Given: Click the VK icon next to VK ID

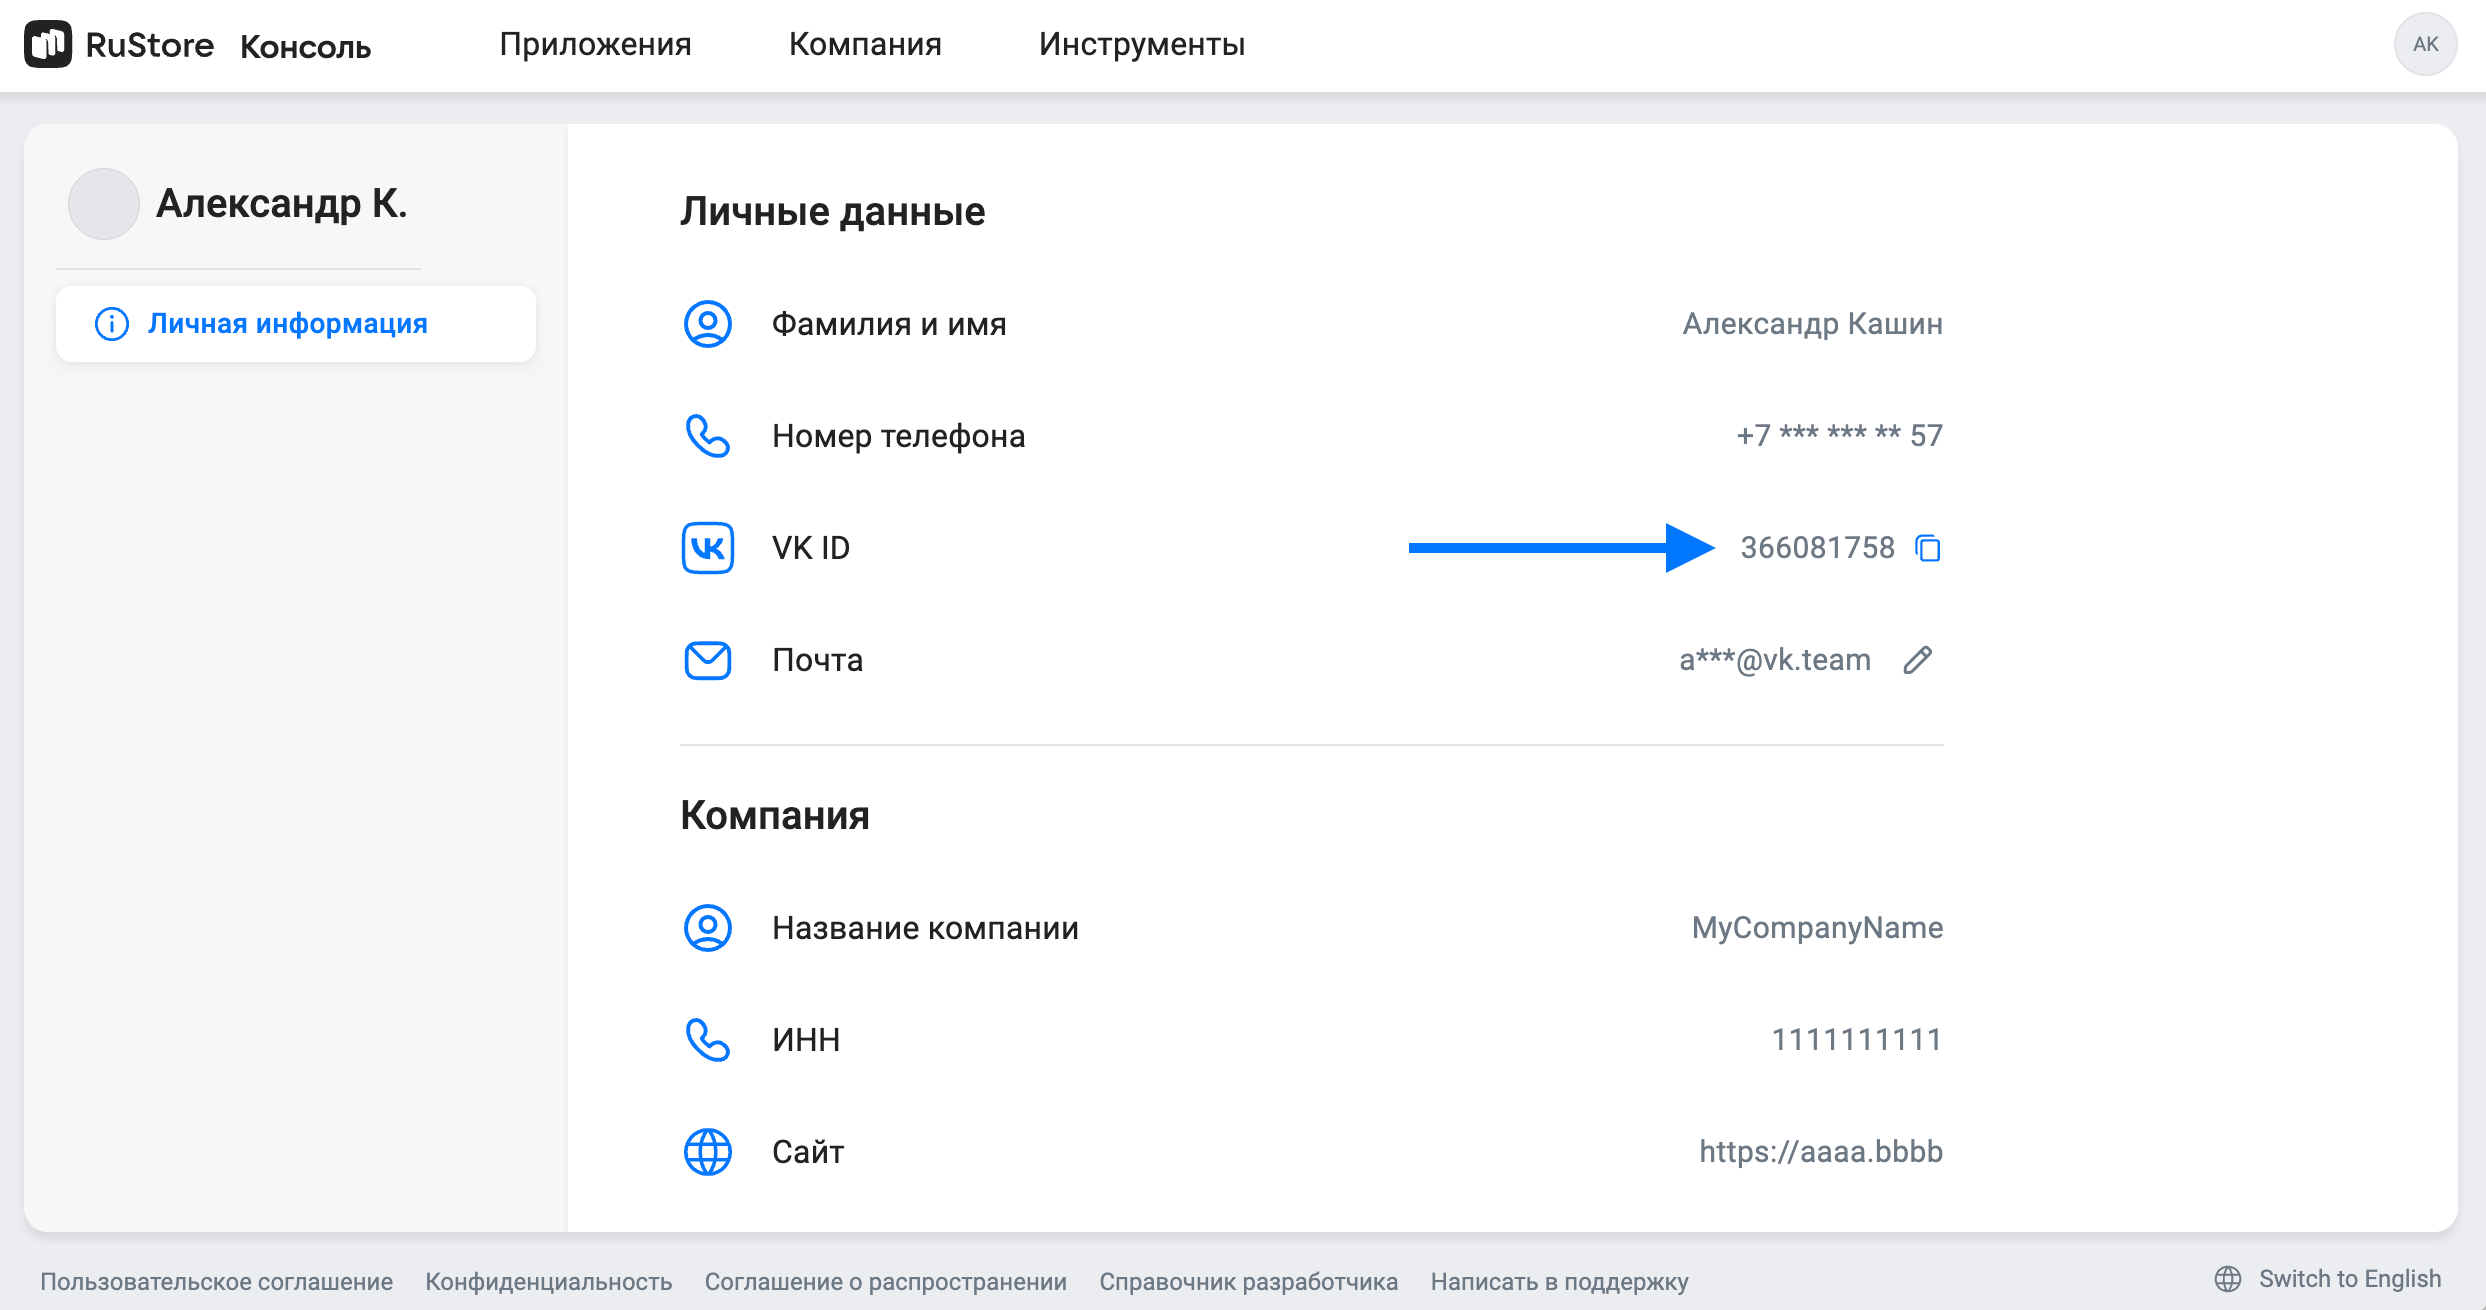Looking at the screenshot, I should 707,548.
